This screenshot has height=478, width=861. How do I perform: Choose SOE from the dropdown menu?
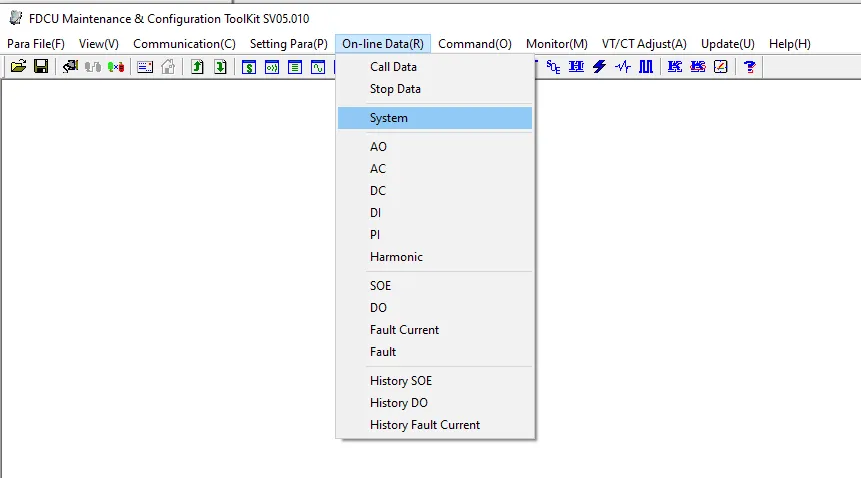pyautogui.click(x=435, y=286)
